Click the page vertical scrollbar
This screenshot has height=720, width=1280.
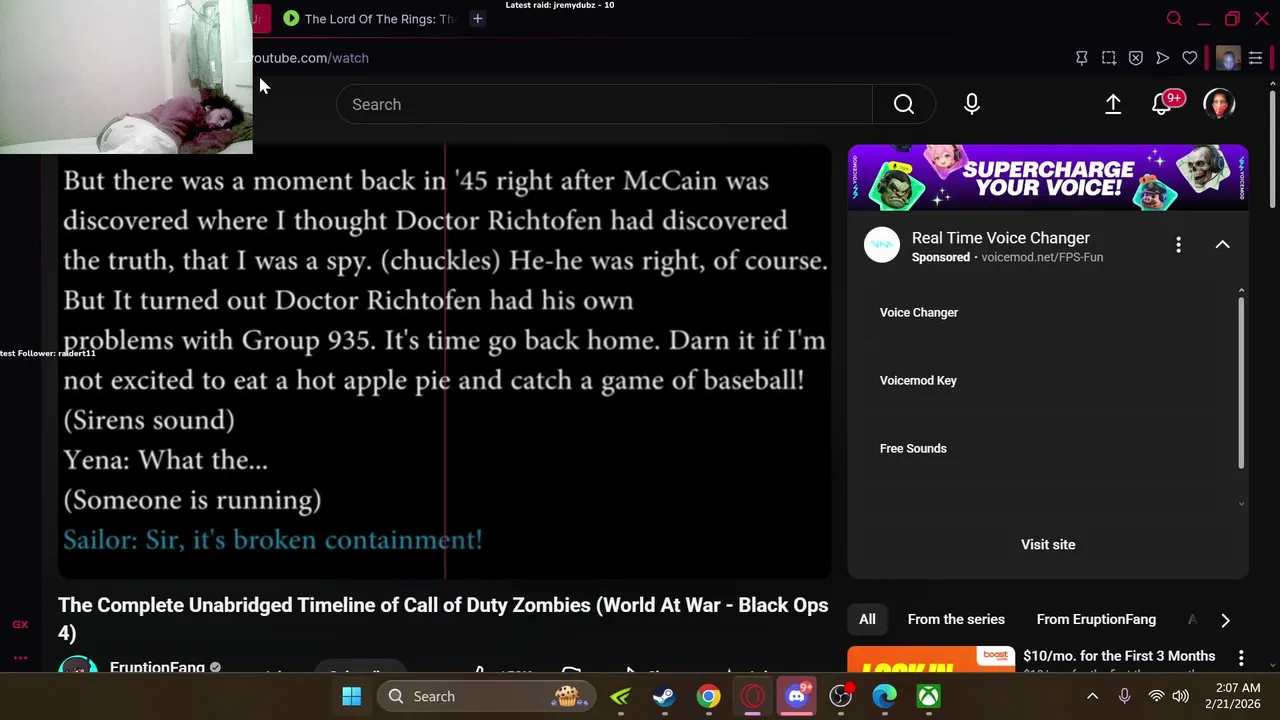click(x=1272, y=150)
